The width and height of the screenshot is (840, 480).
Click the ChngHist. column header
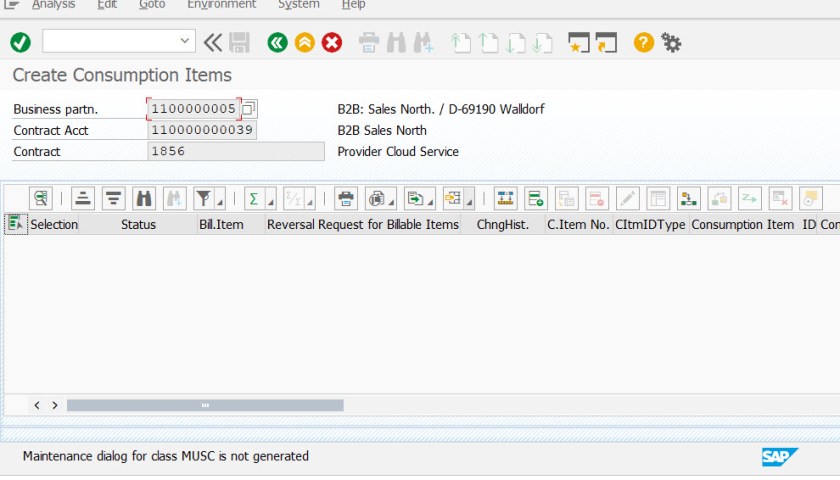502,224
